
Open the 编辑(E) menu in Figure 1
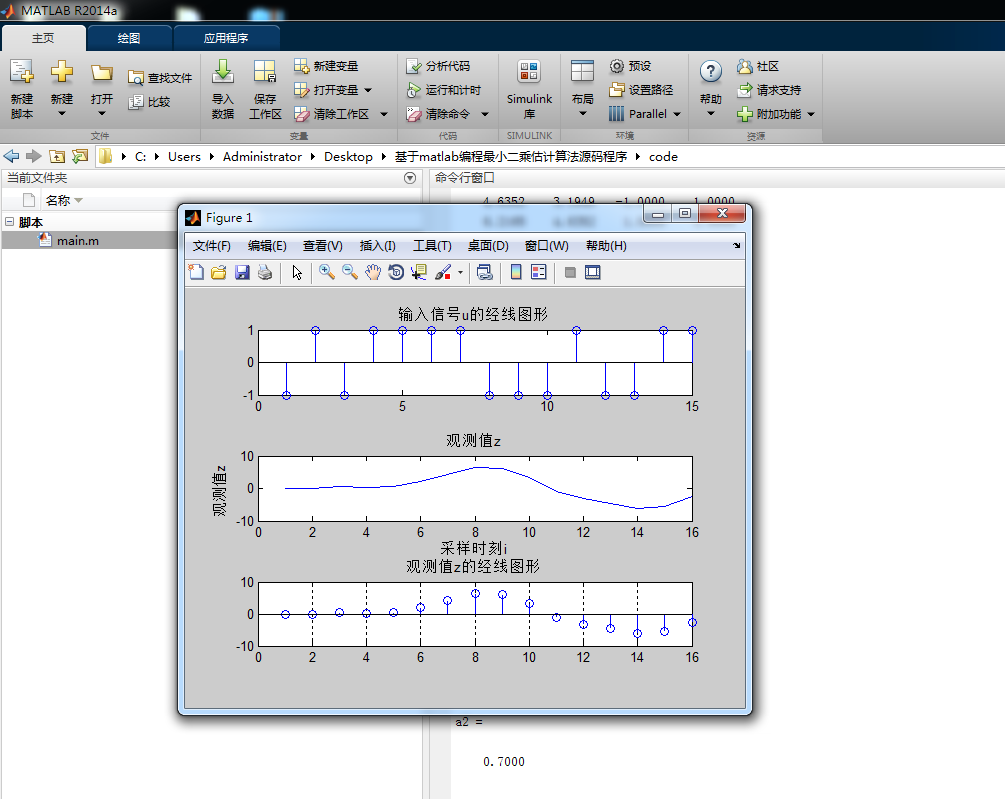[267, 246]
